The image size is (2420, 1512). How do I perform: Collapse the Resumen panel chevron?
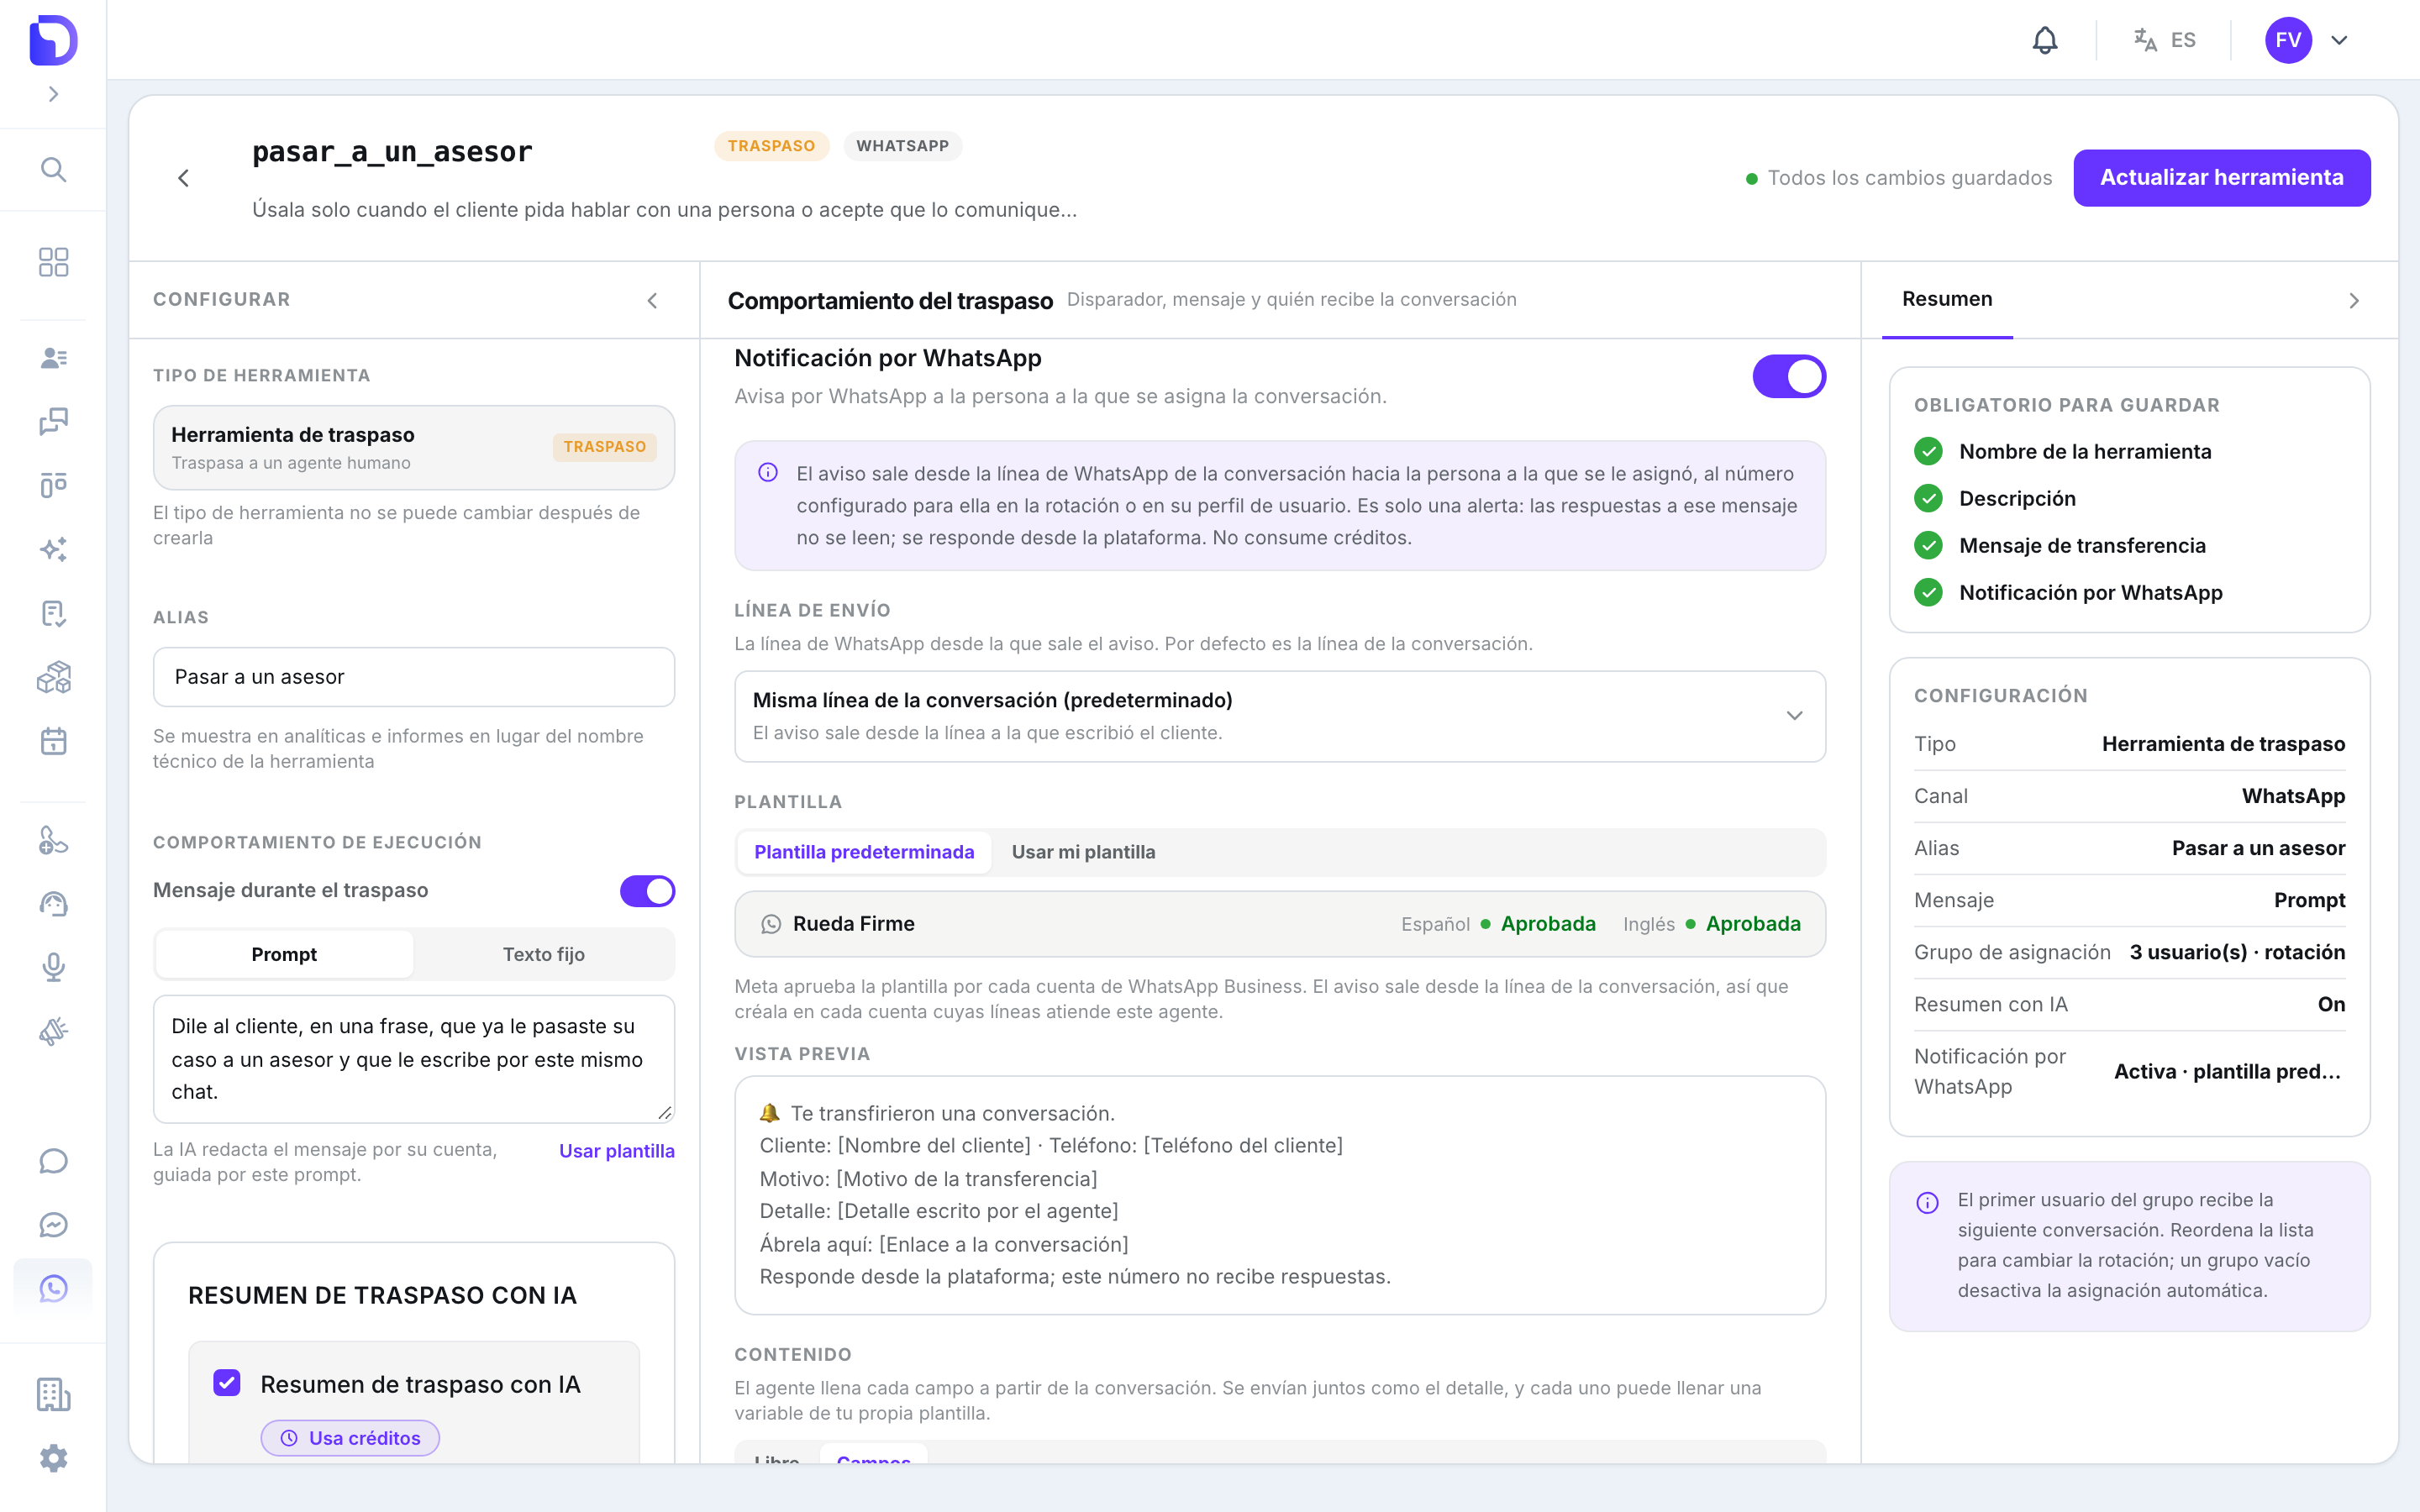(2354, 300)
